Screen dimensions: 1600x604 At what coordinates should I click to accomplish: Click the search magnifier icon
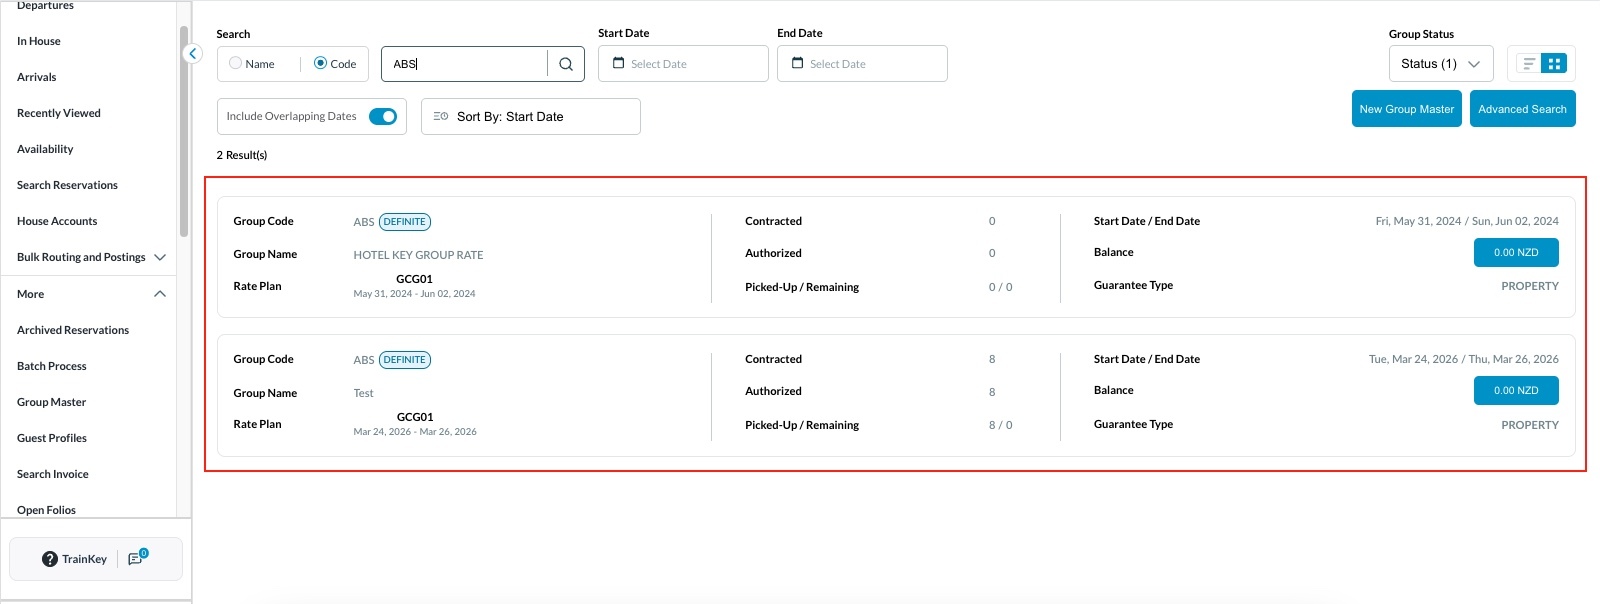[565, 64]
